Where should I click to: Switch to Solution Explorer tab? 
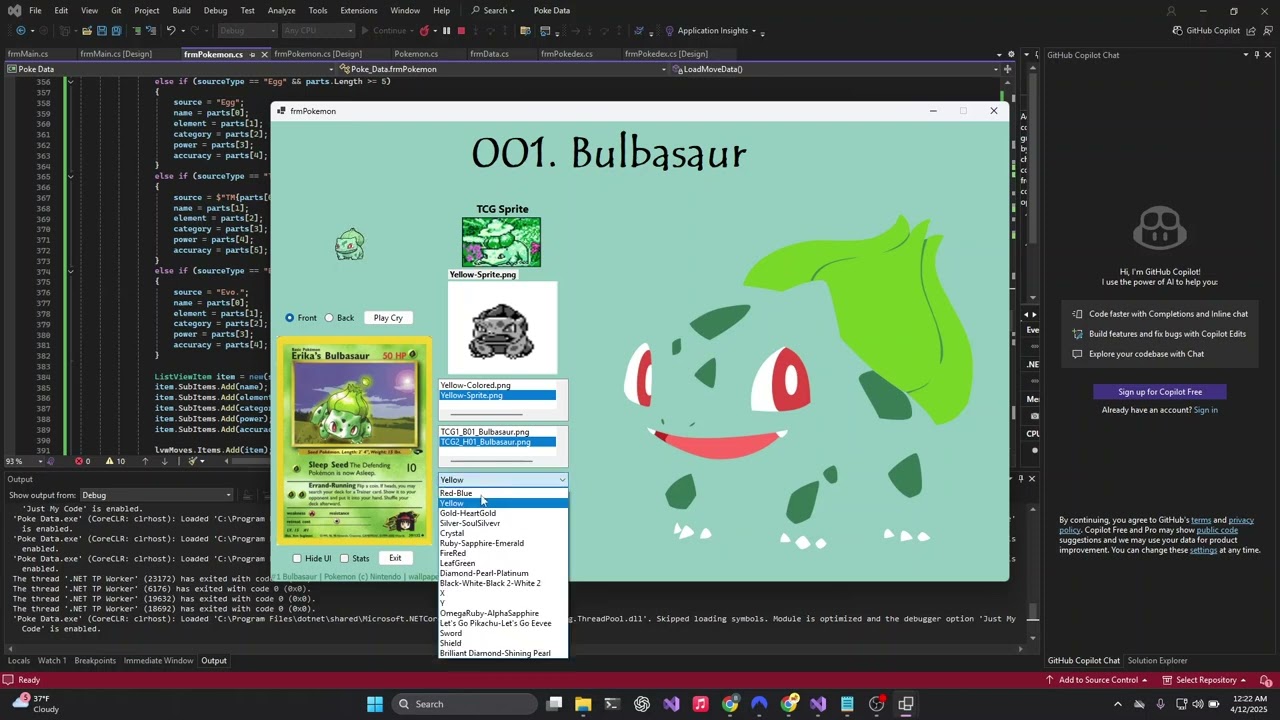(x=1157, y=661)
